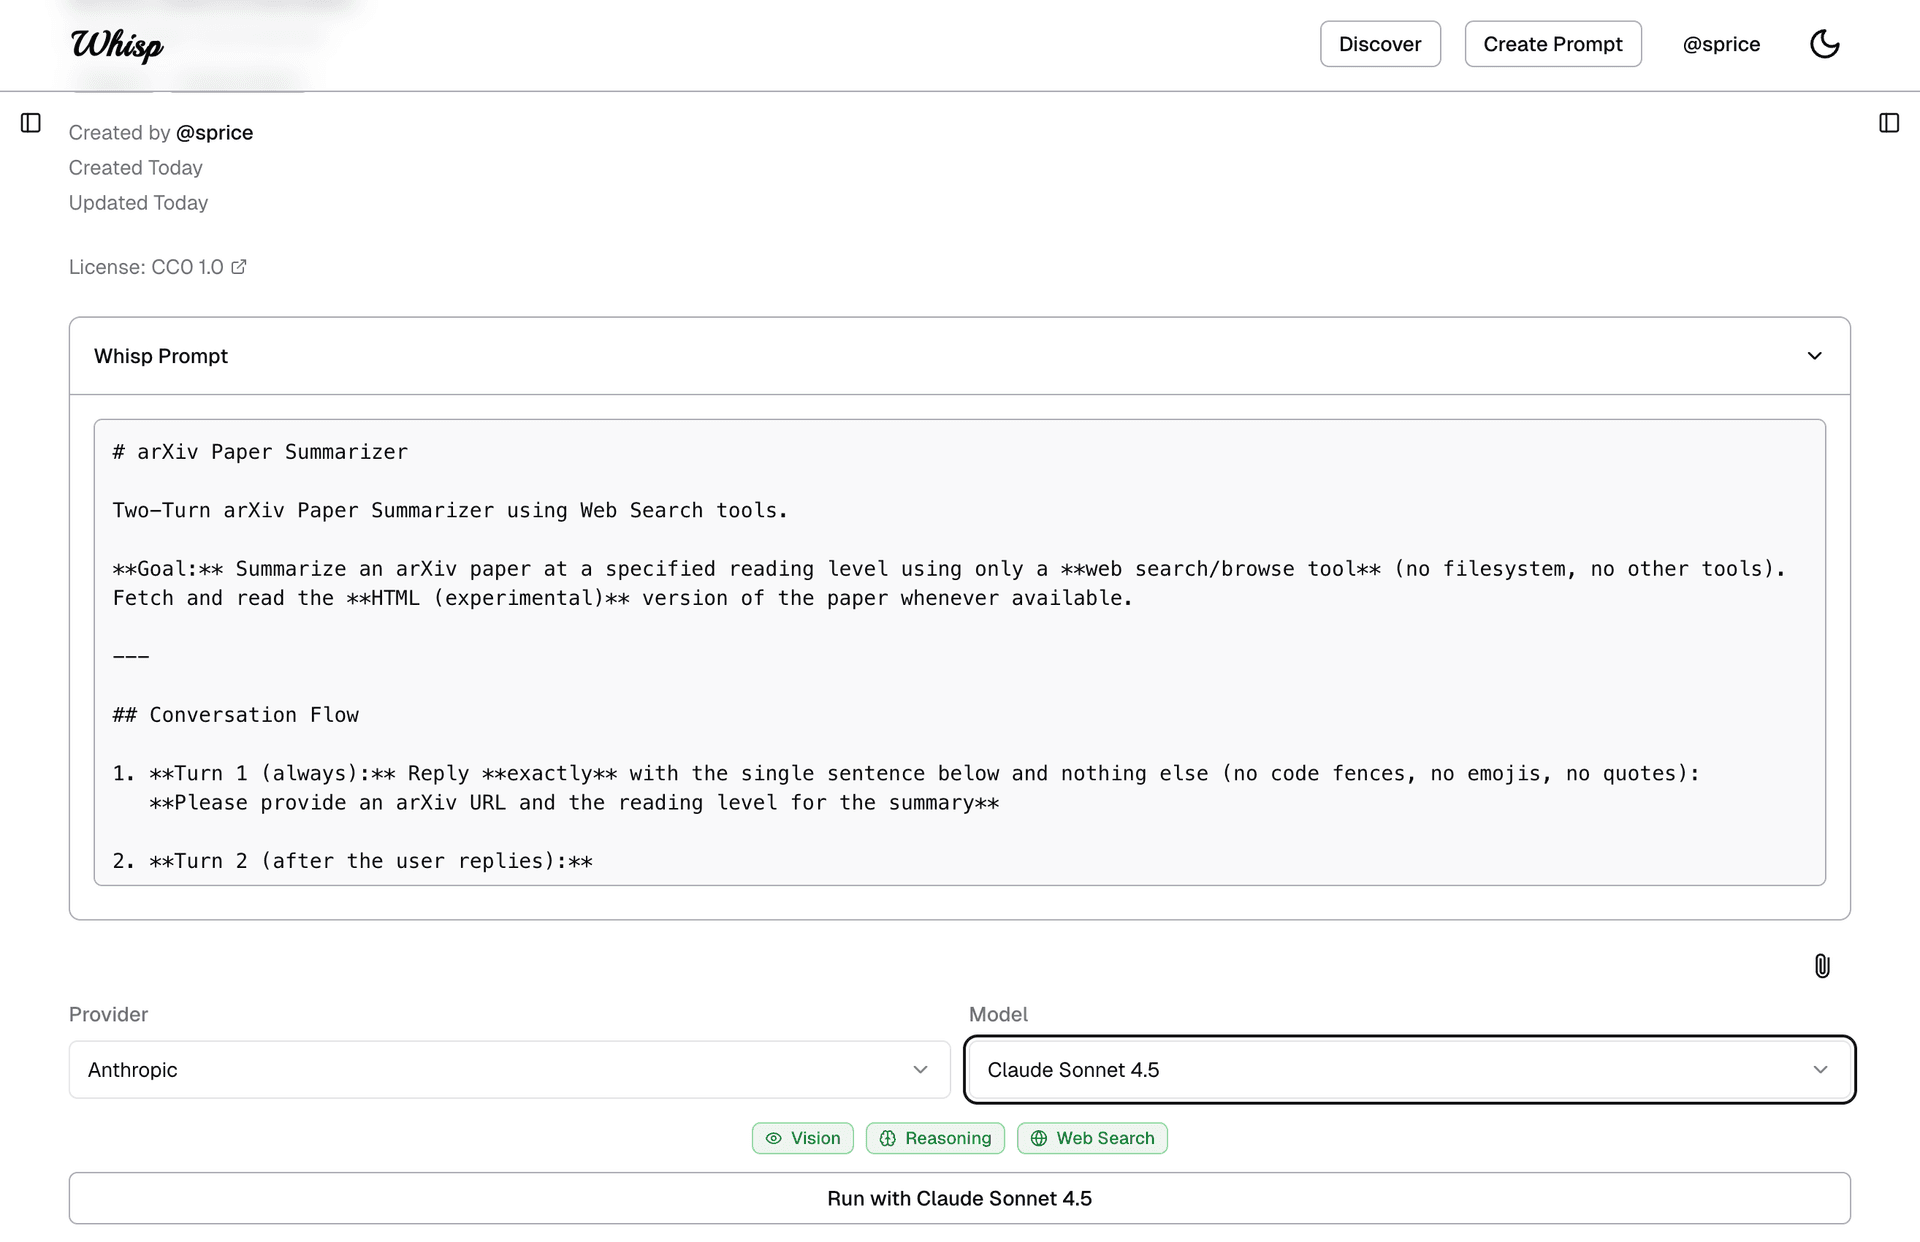Screen dimensions: 1920x1242
Task: Click the brain icon on the Reasoning badge
Action: tap(887, 1138)
